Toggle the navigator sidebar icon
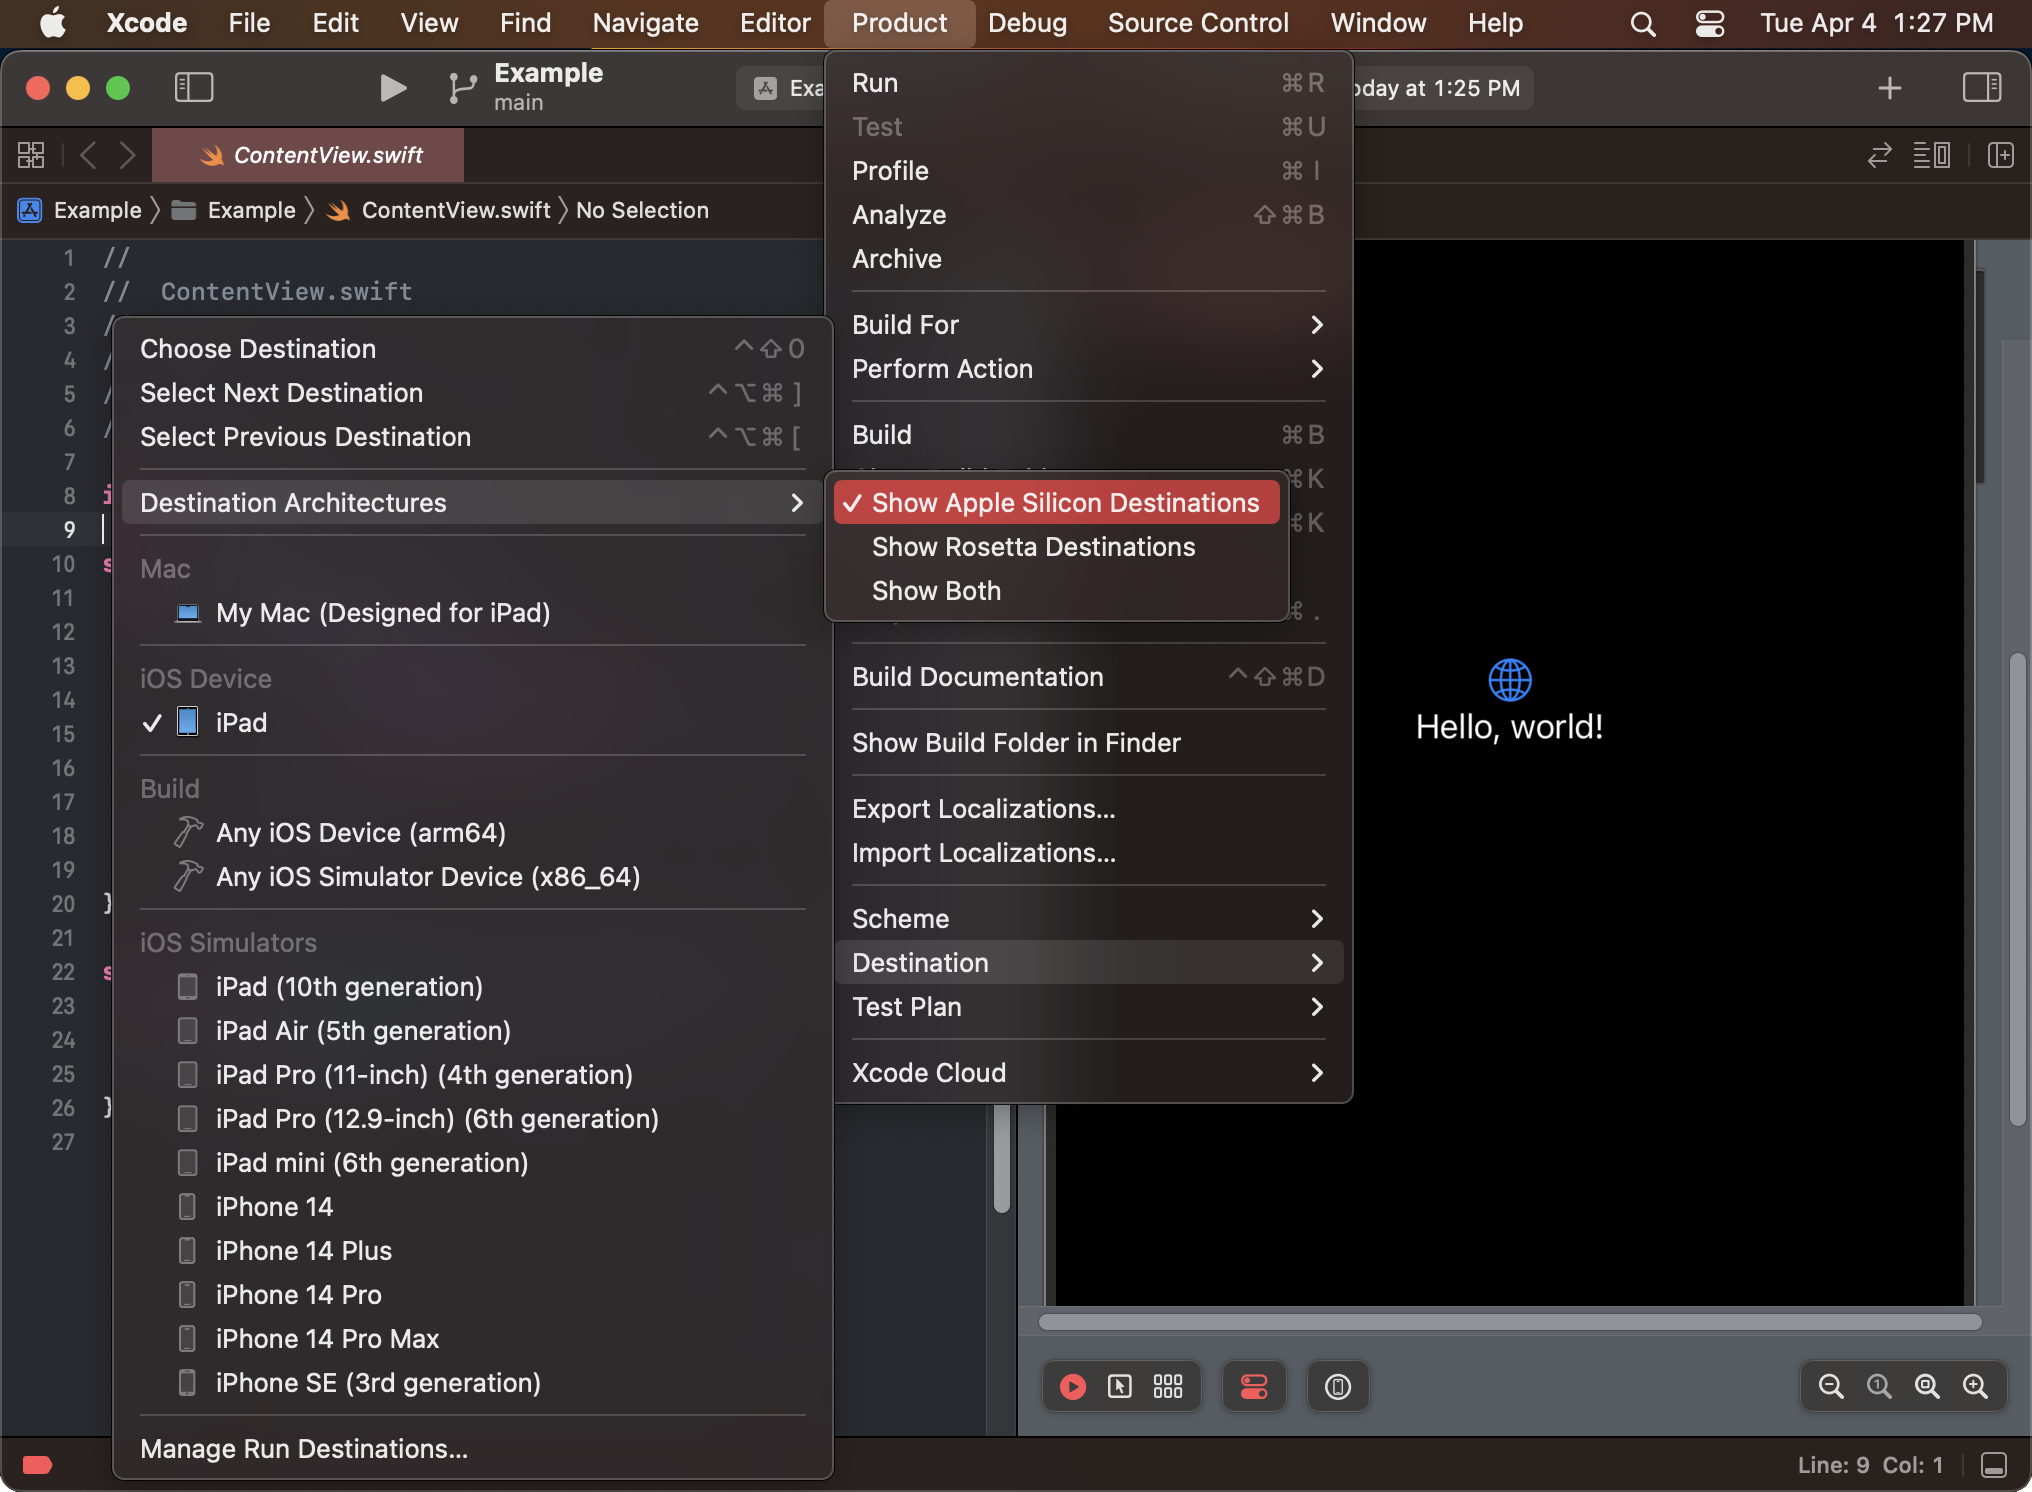This screenshot has width=2032, height=1492. 194,88
